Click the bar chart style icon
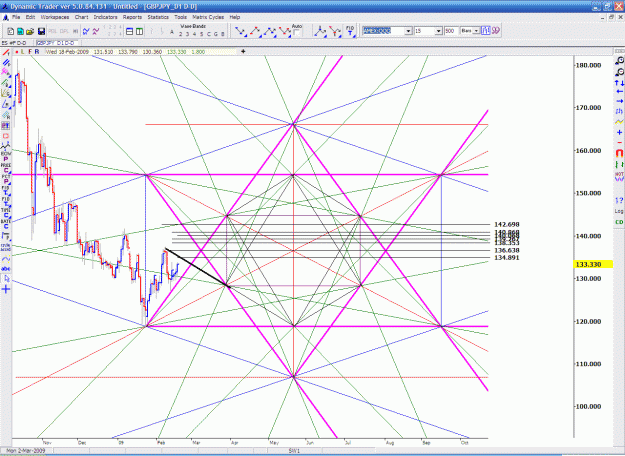This screenshot has height=456, width=625. point(485,31)
